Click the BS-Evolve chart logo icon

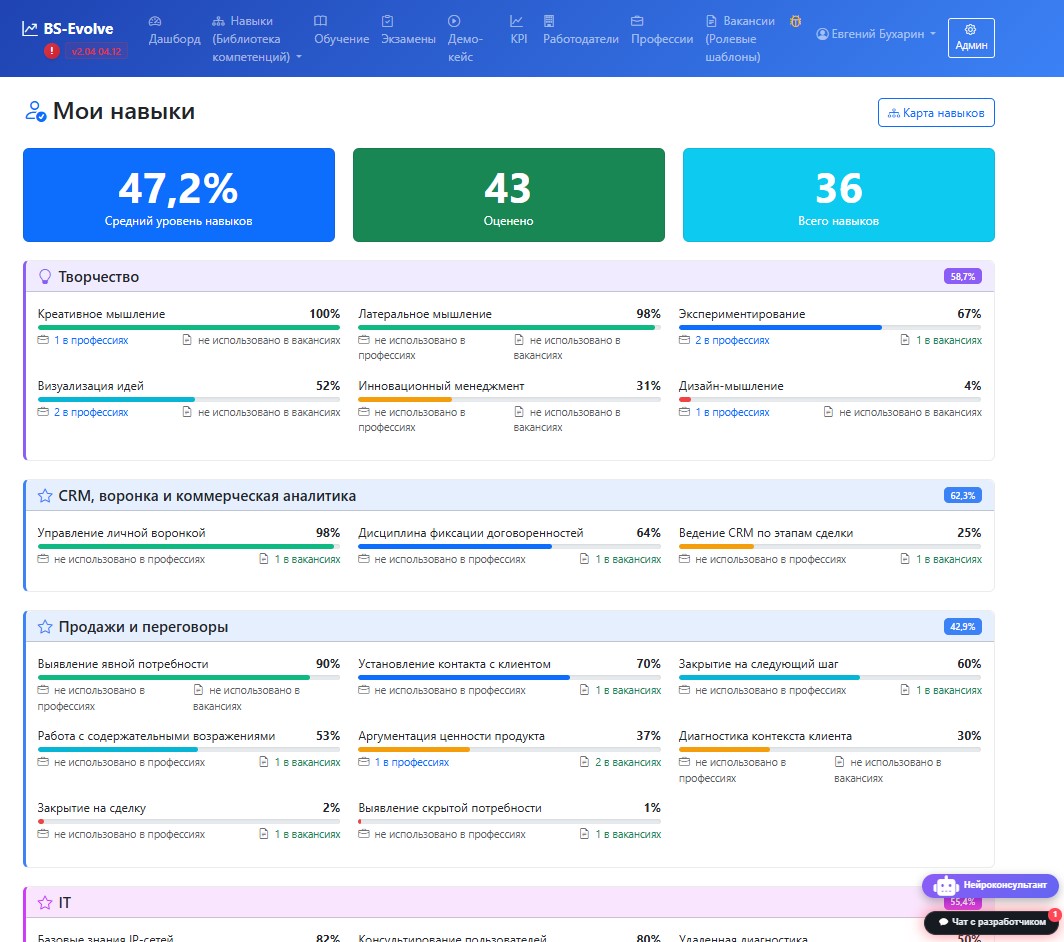(x=30, y=29)
